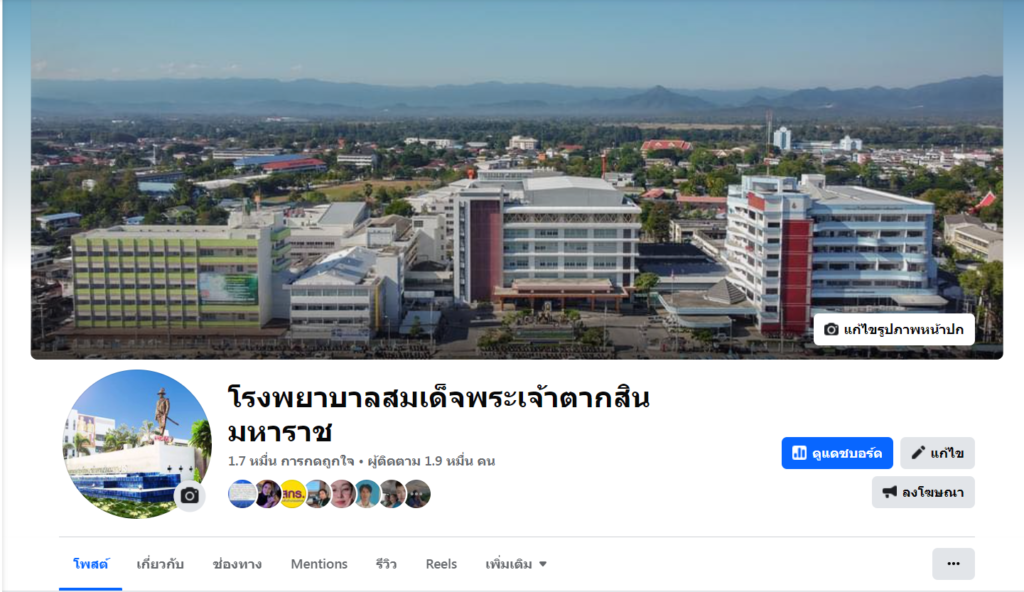The image size is (1024, 592).
Task: Show the Reels tab
Action: tap(441, 564)
